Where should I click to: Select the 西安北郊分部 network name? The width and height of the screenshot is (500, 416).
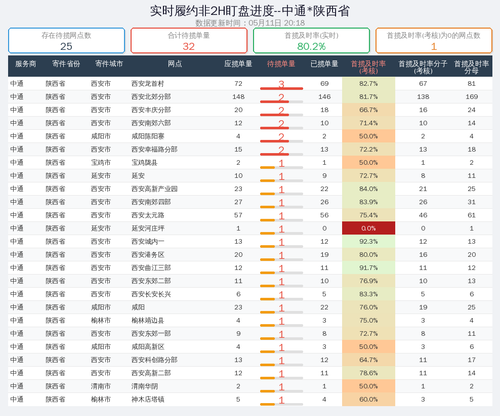[x=151, y=97]
